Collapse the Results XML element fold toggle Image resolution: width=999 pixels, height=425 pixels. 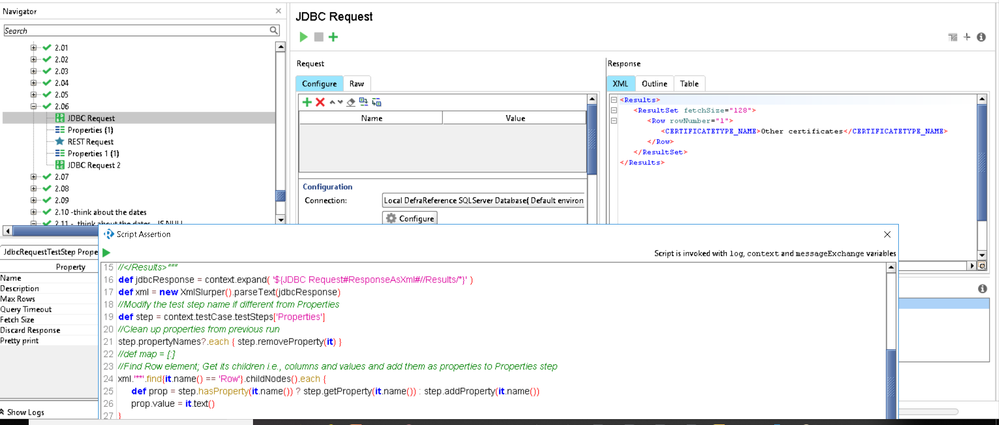tap(614, 100)
